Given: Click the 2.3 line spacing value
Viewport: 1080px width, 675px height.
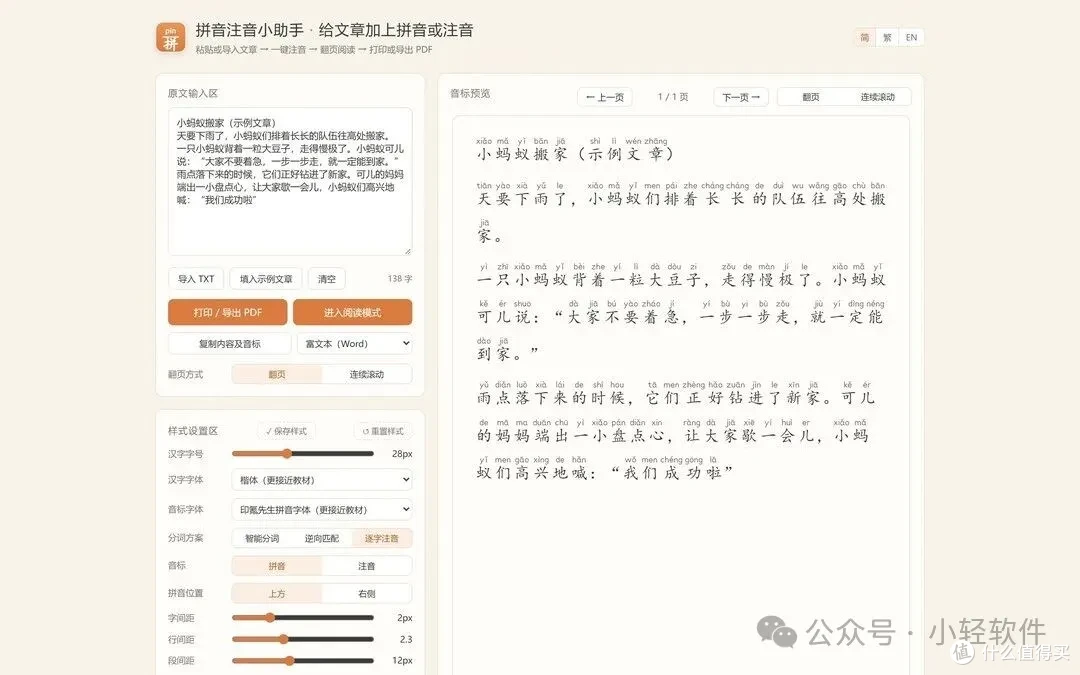Looking at the screenshot, I should 406,639.
